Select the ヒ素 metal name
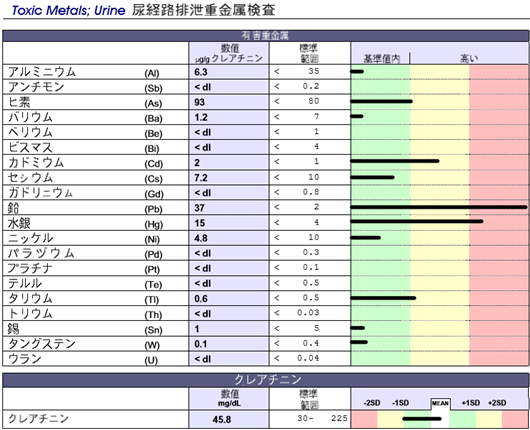 pyautogui.click(x=19, y=102)
